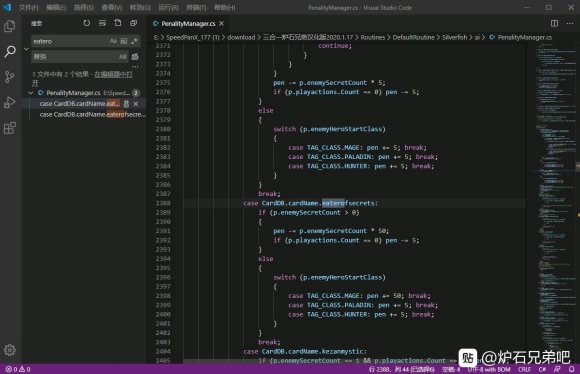Open the Terminal menu
580x374 pixels.
pos(196,7)
